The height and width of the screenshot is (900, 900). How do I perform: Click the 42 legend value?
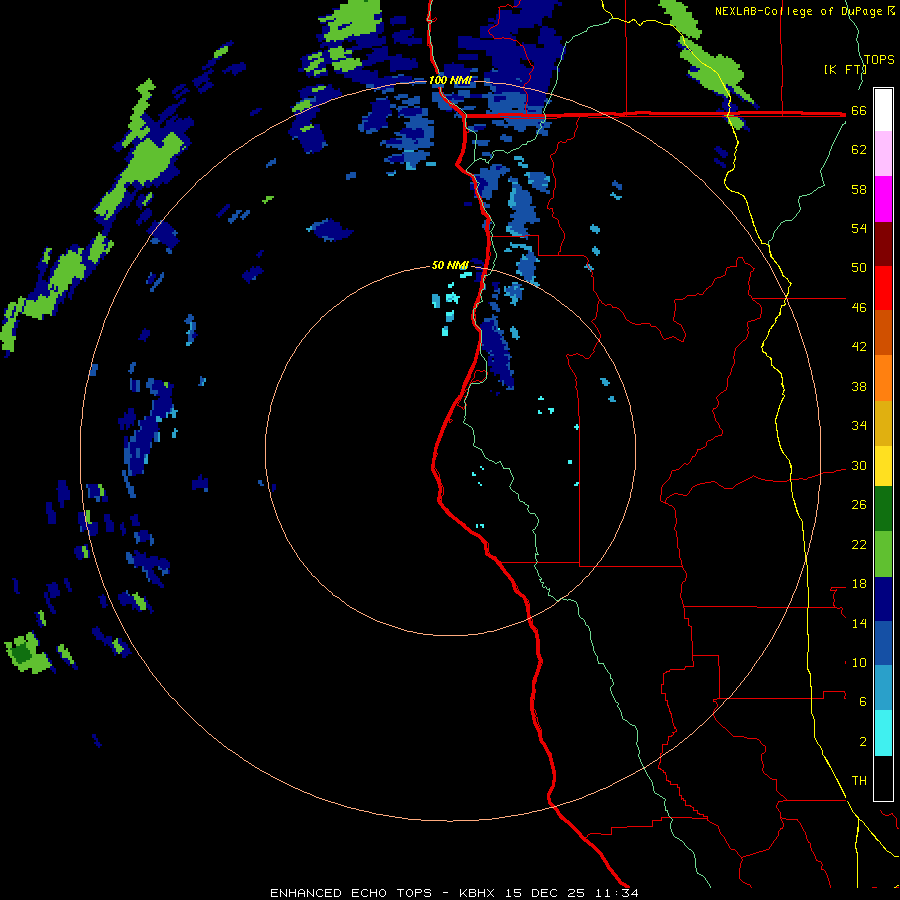[x=859, y=347]
